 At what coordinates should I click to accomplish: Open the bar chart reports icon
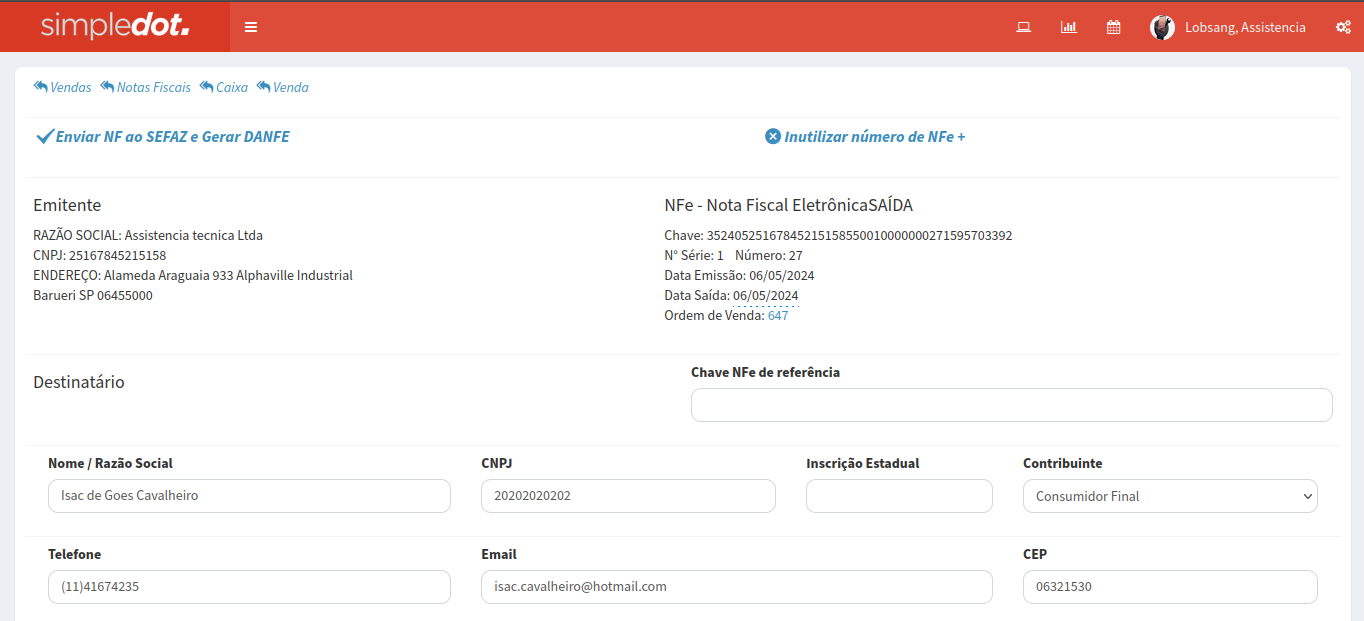pyautogui.click(x=1068, y=27)
